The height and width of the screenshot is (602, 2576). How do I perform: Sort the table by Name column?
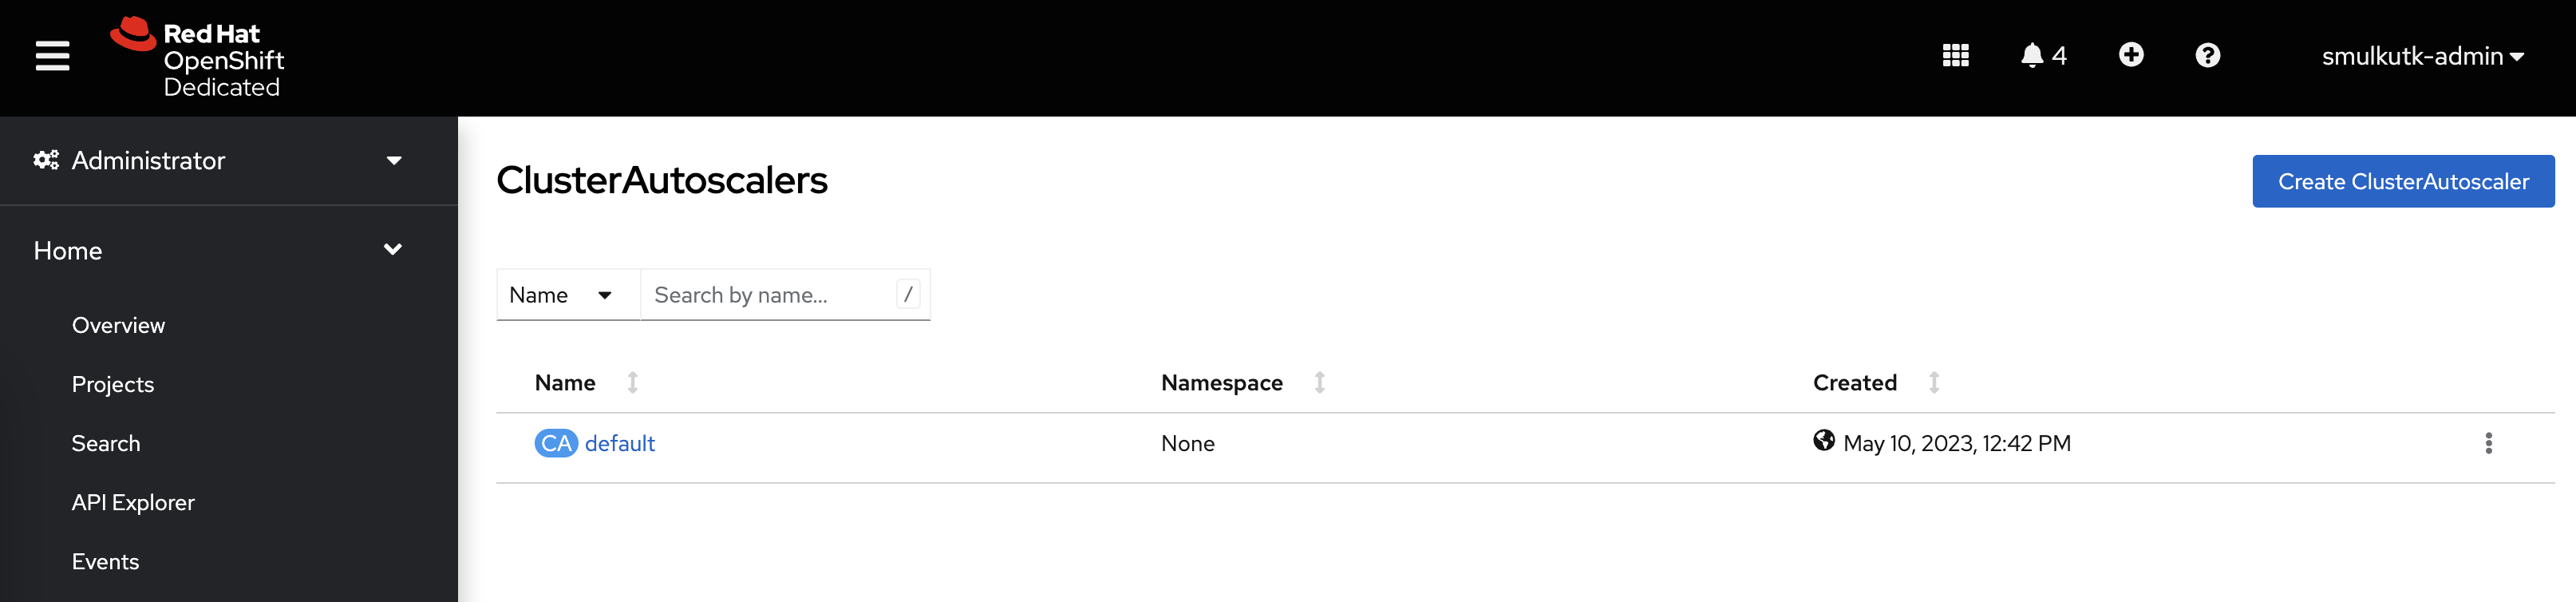point(566,383)
